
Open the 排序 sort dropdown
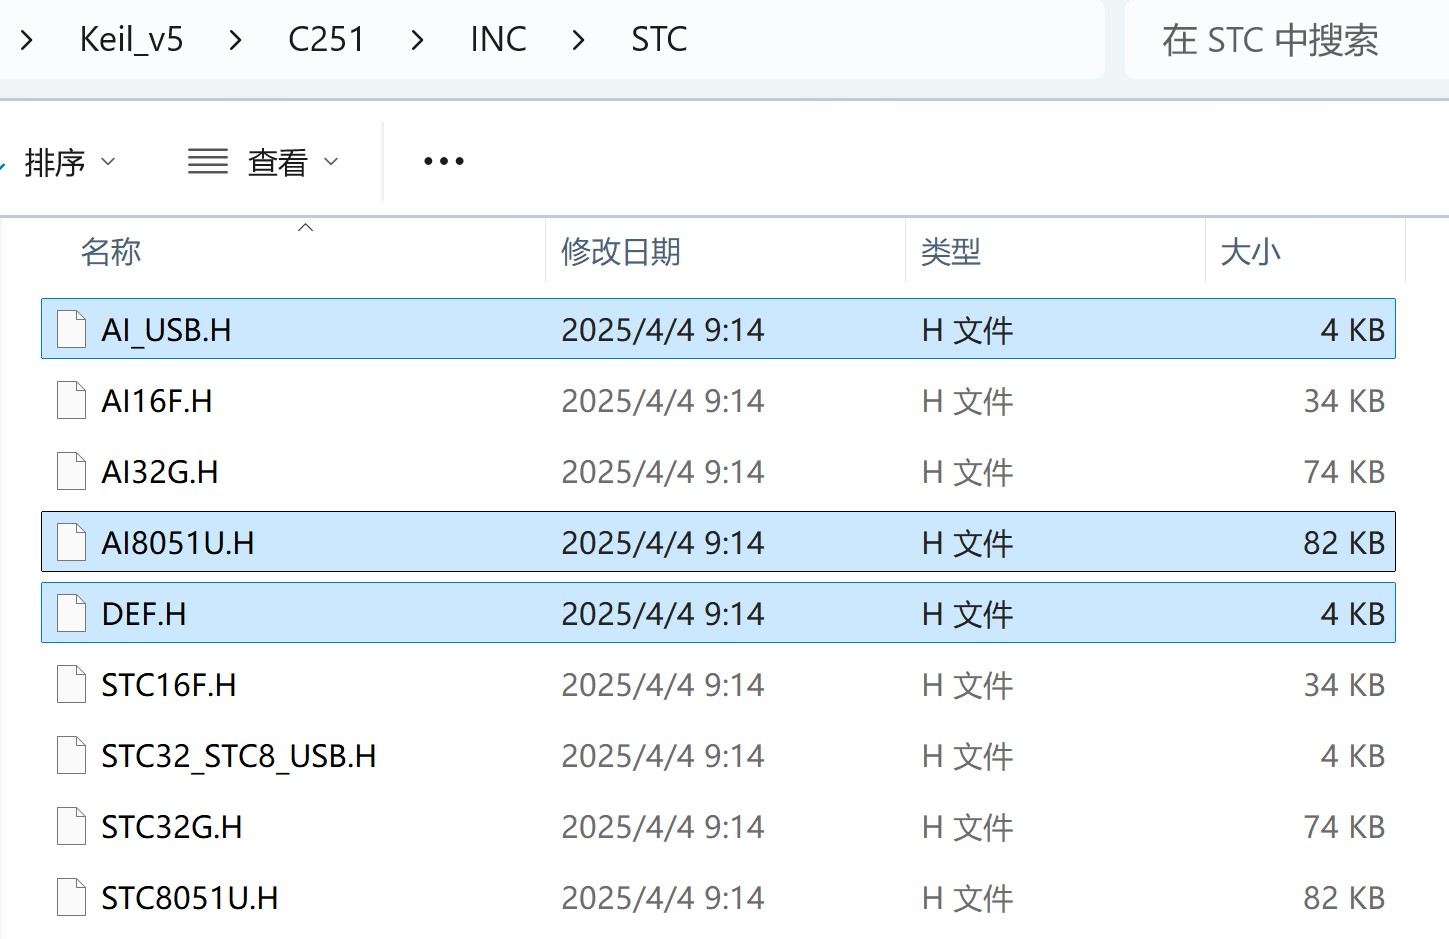[x=68, y=162]
